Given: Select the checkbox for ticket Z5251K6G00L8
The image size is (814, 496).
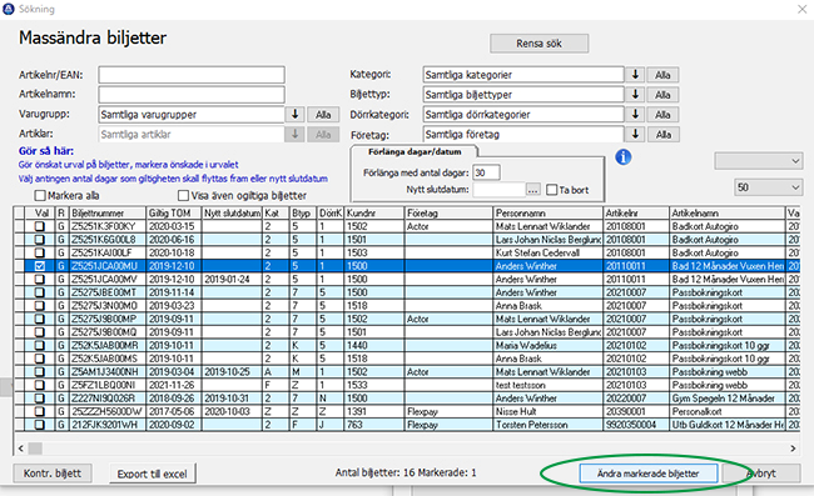Looking at the screenshot, I should tap(39, 240).
